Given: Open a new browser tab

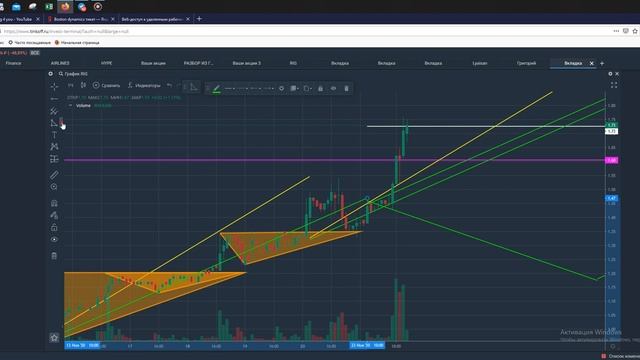Looking at the screenshot, I should click(199, 19).
